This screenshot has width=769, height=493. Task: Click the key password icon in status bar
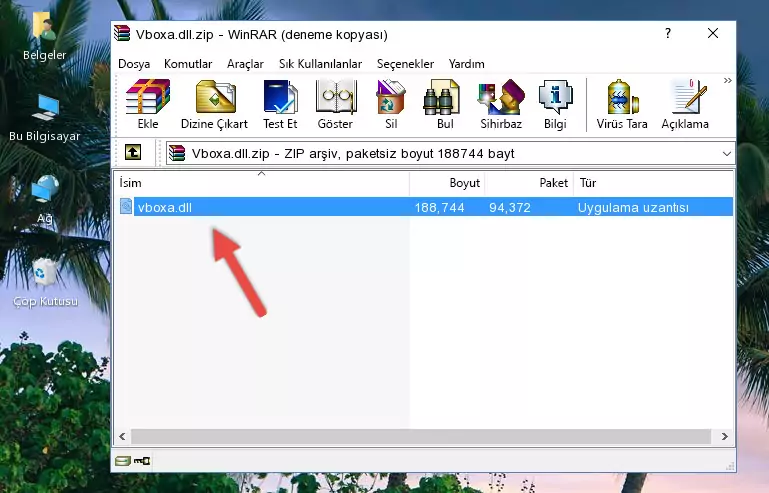tap(142, 461)
